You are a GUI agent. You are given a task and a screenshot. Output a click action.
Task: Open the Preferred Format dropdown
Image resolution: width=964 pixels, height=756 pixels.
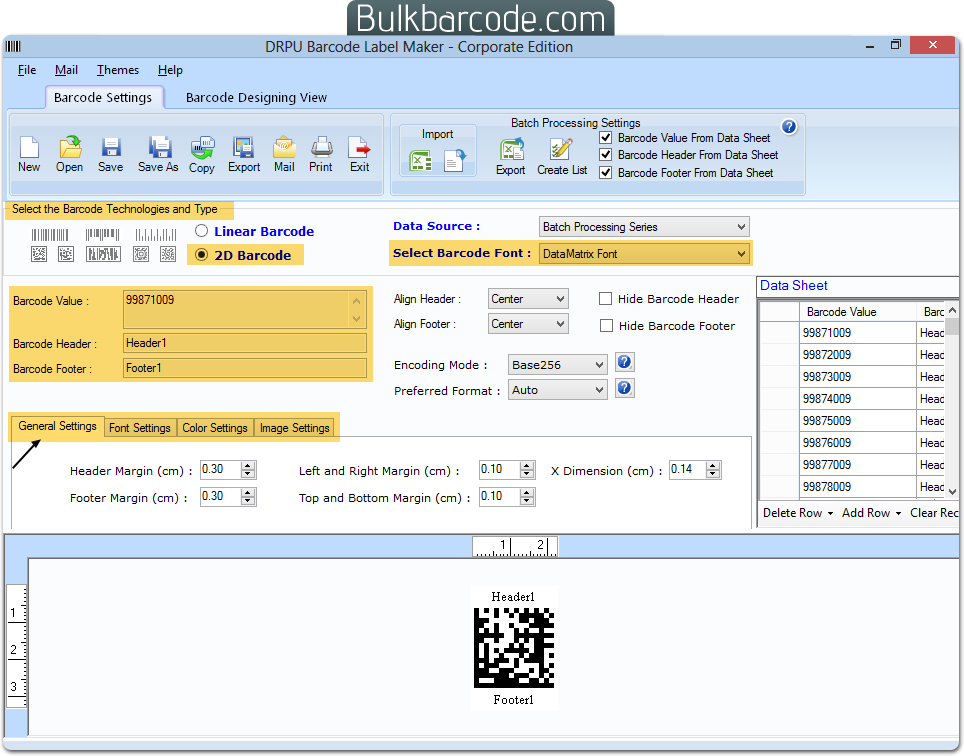tap(557, 390)
